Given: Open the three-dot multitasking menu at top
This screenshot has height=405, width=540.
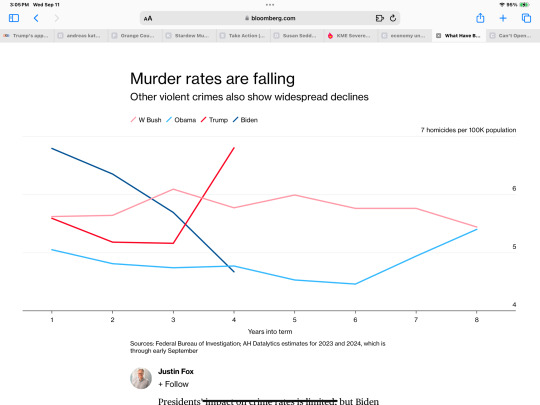Looking at the screenshot, I should click(270, 5).
